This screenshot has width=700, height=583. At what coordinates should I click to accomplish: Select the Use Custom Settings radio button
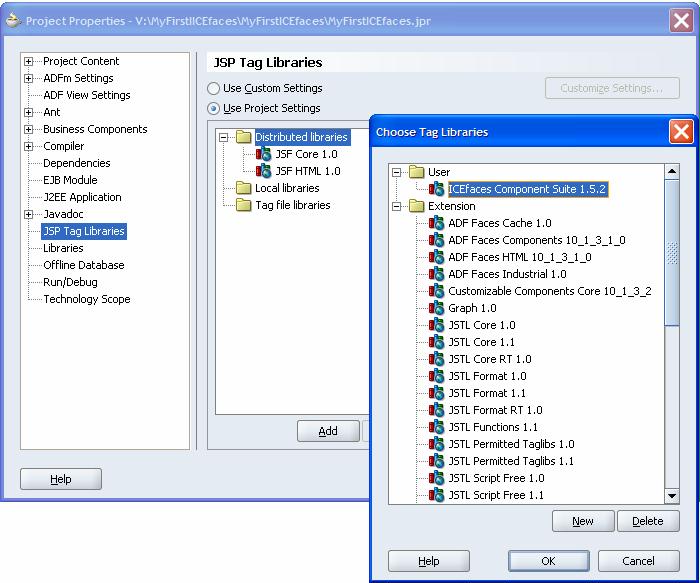[x=213, y=88]
